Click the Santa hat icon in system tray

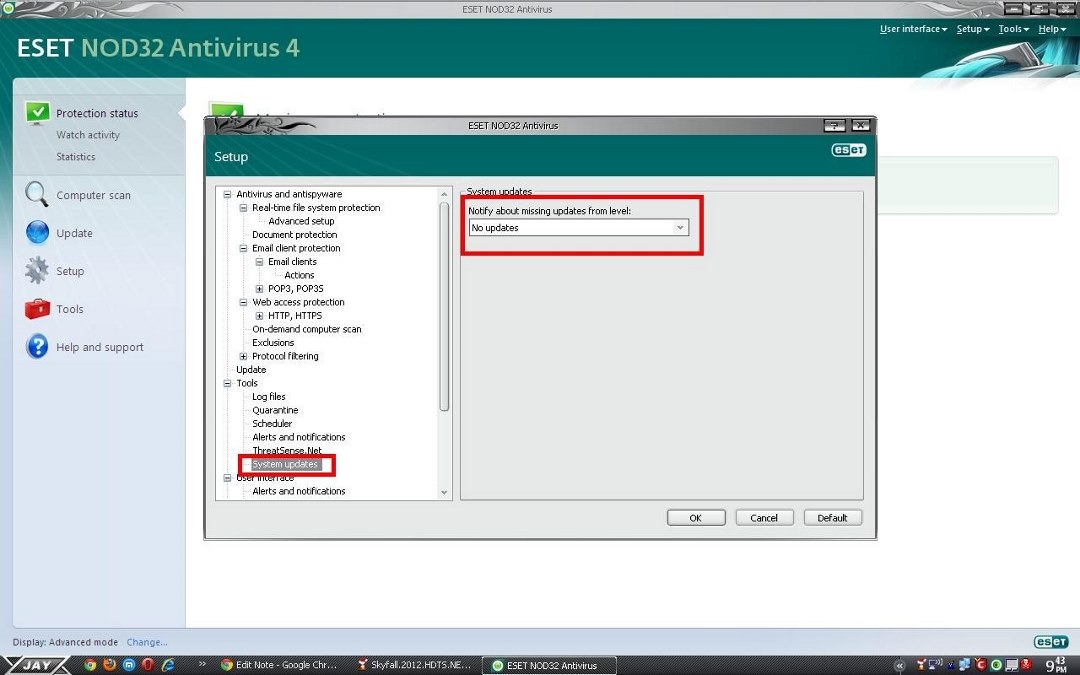click(920, 665)
